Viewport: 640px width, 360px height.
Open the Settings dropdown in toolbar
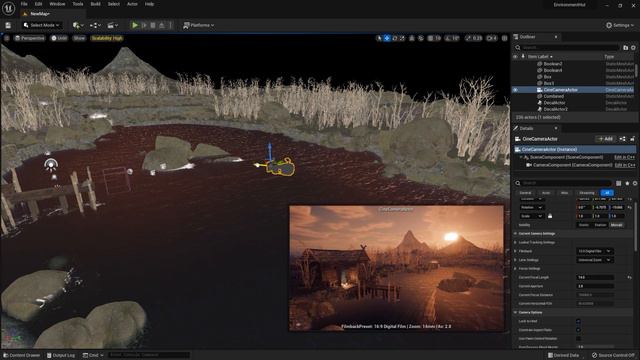pyautogui.click(x=620, y=25)
